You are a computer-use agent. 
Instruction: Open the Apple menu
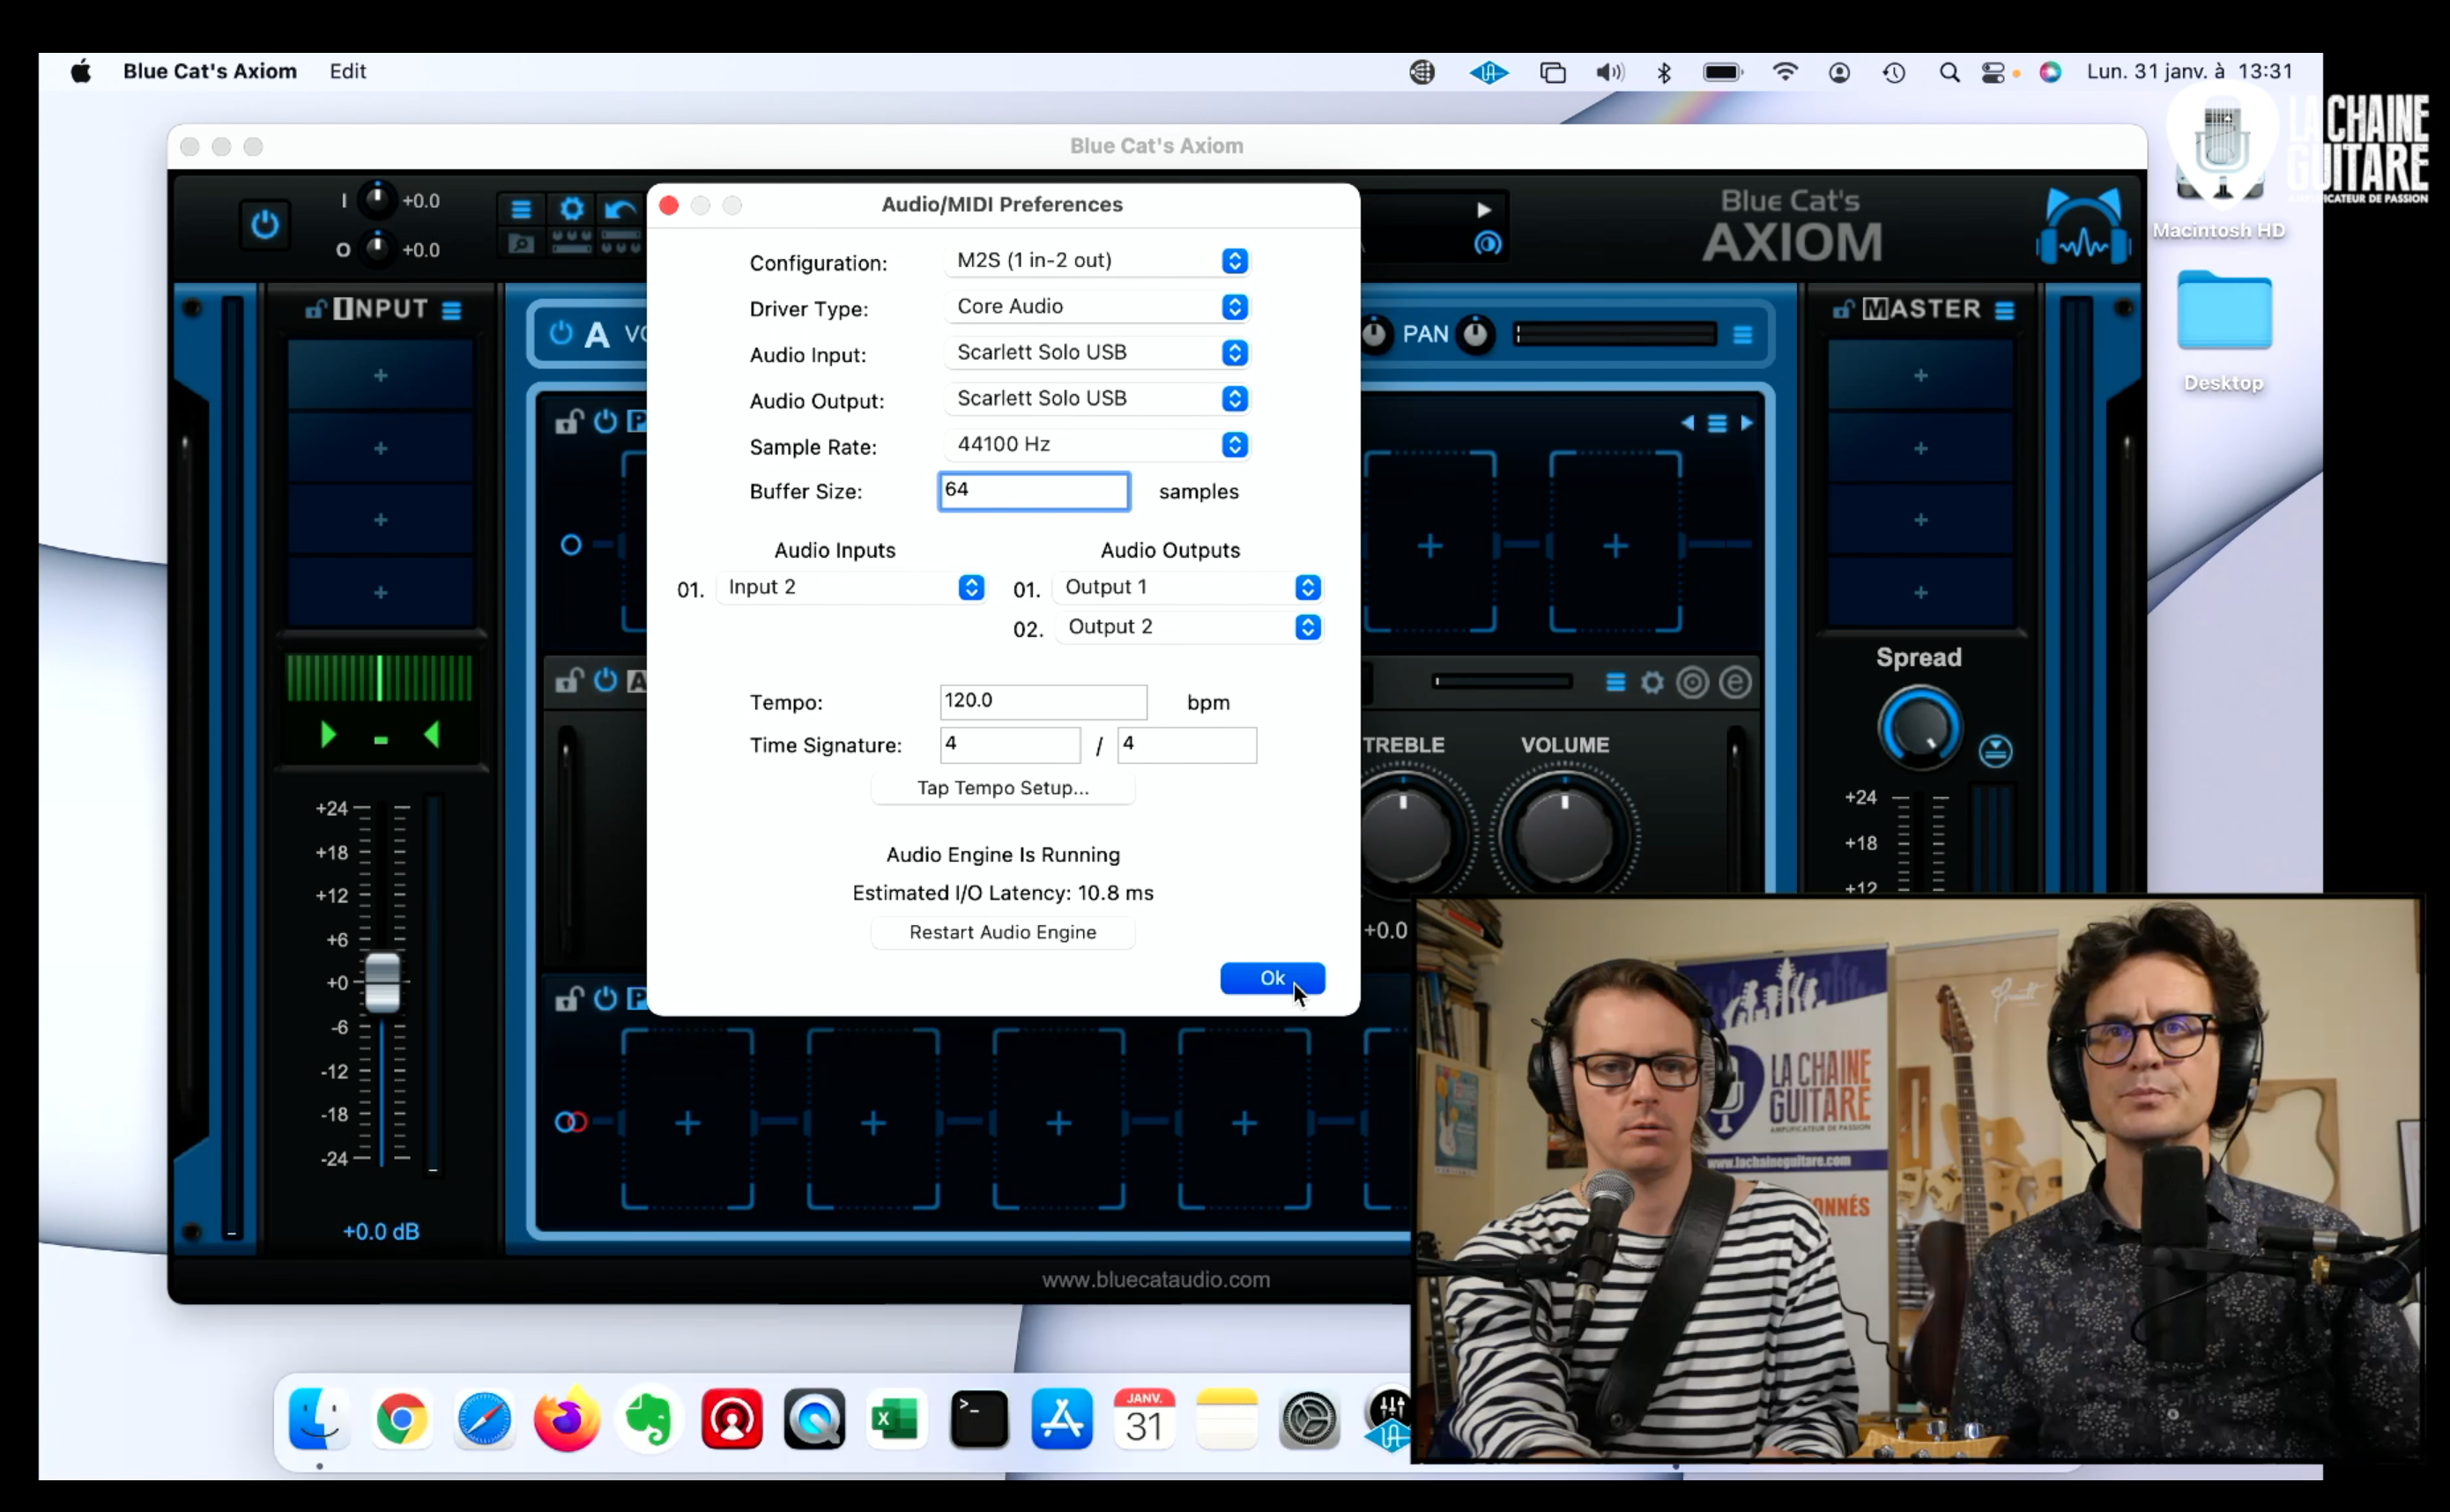coord(81,72)
